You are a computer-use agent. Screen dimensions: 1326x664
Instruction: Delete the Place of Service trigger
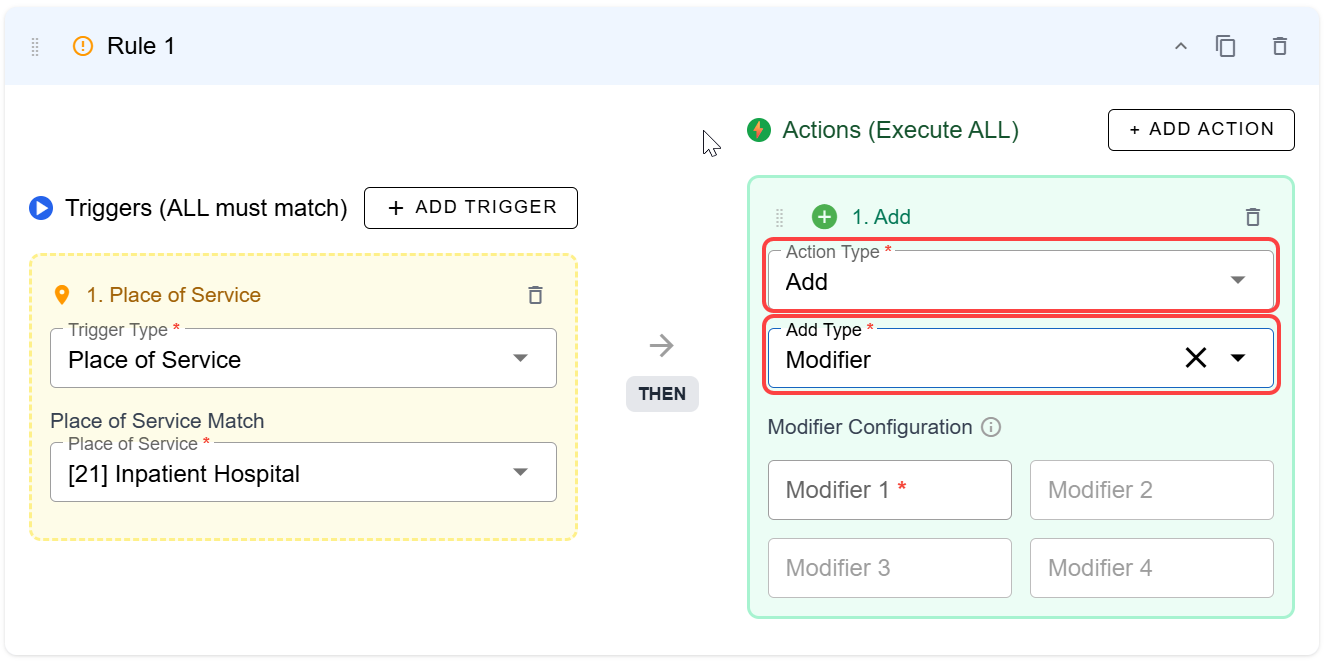pos(535,295)
